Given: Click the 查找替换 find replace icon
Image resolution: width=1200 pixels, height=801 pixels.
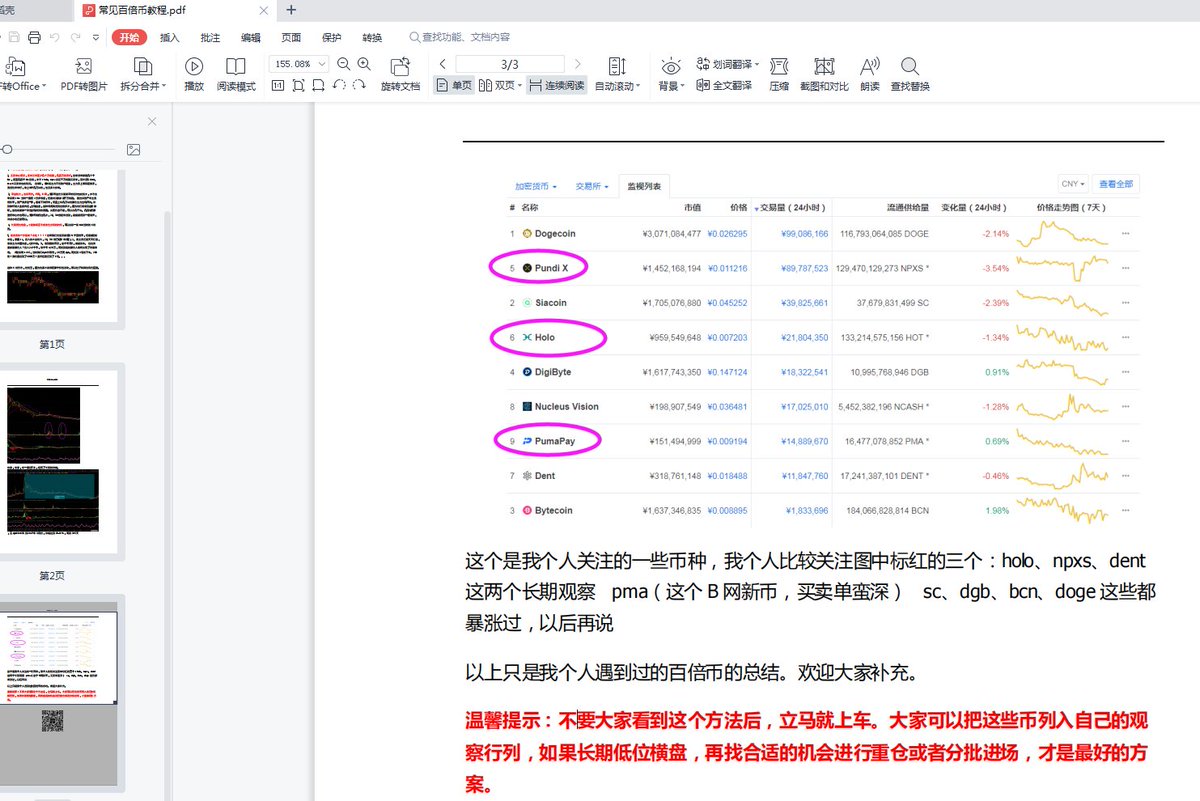Looking at the screenshot, I should [x=910, y=66].
